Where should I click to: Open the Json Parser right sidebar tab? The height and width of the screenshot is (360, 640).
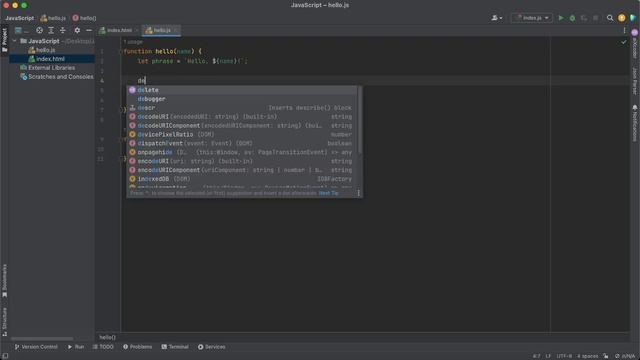point(635,81)
